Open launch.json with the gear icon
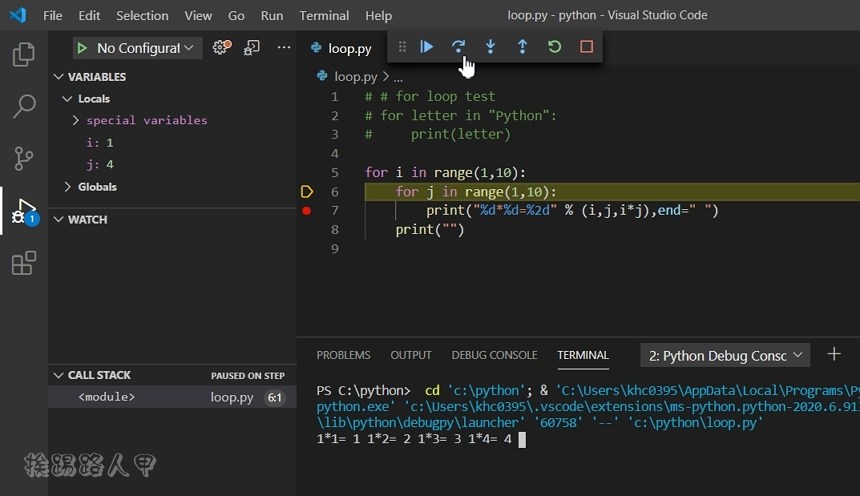This screenshot has width=860, height=496. [x=221, y=47]
